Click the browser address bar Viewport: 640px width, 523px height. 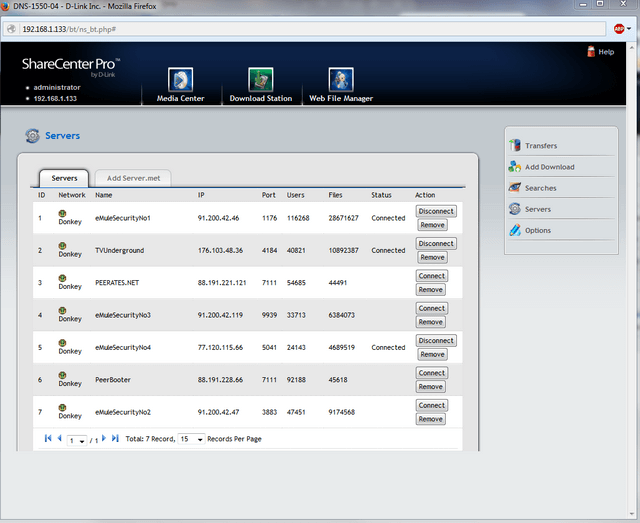click(x=300, y=28)
